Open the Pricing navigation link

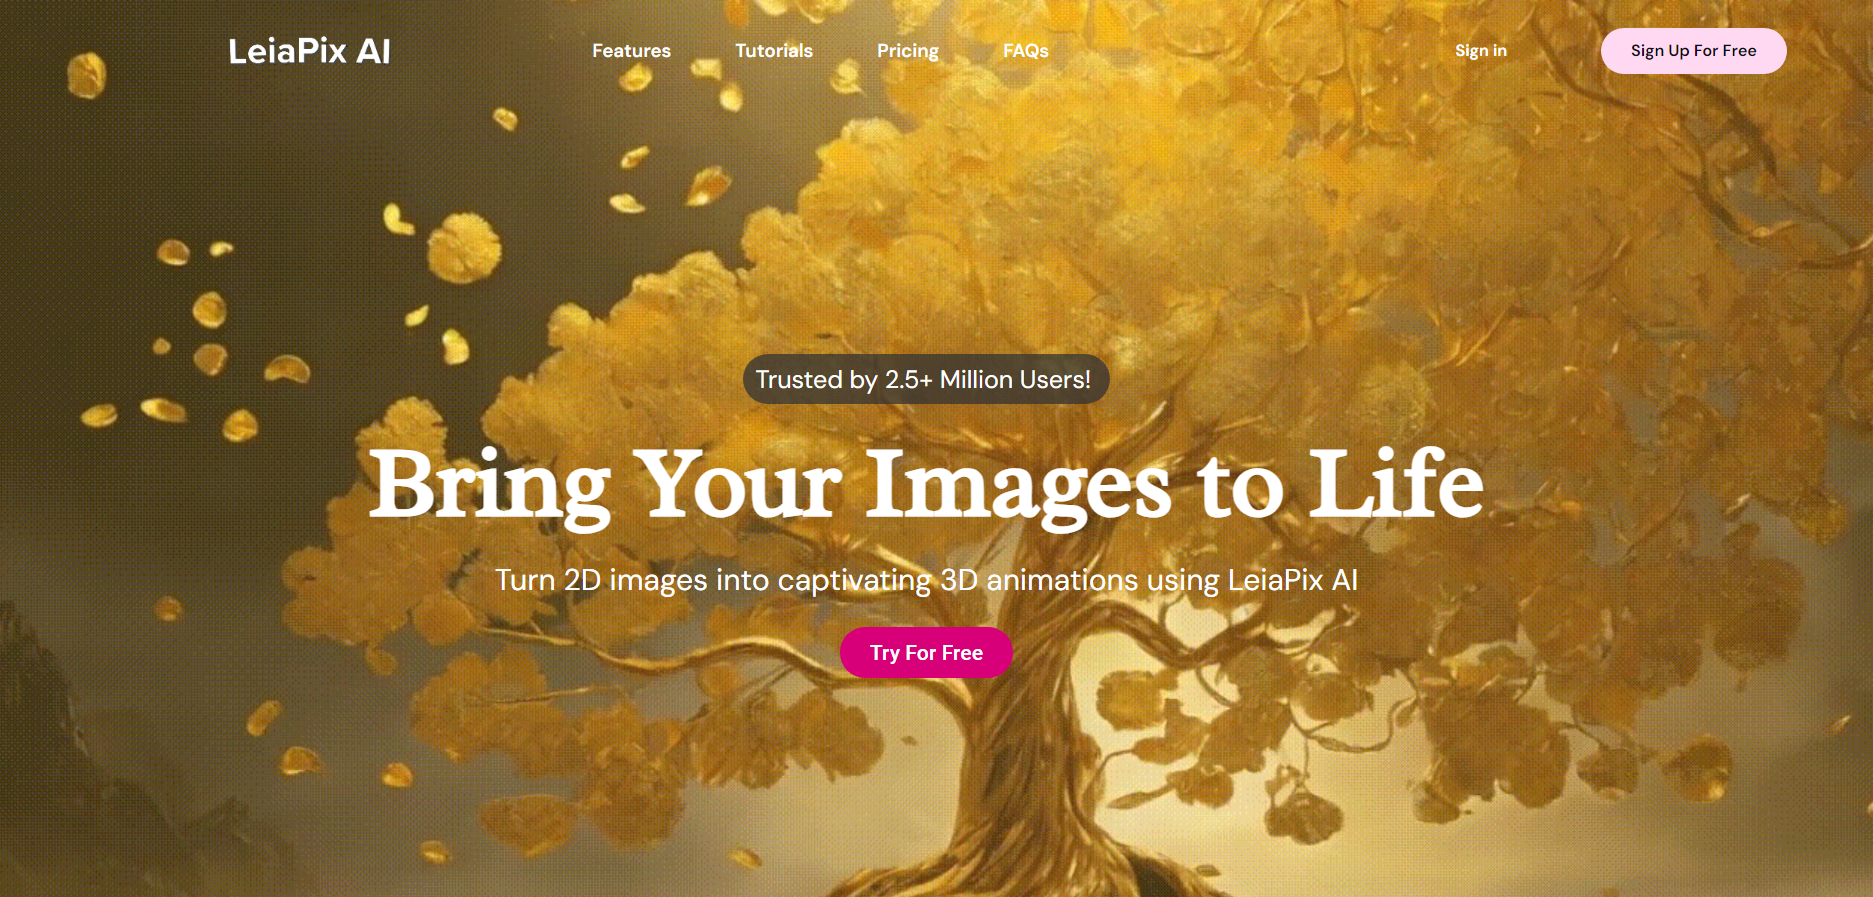(908, 51)
